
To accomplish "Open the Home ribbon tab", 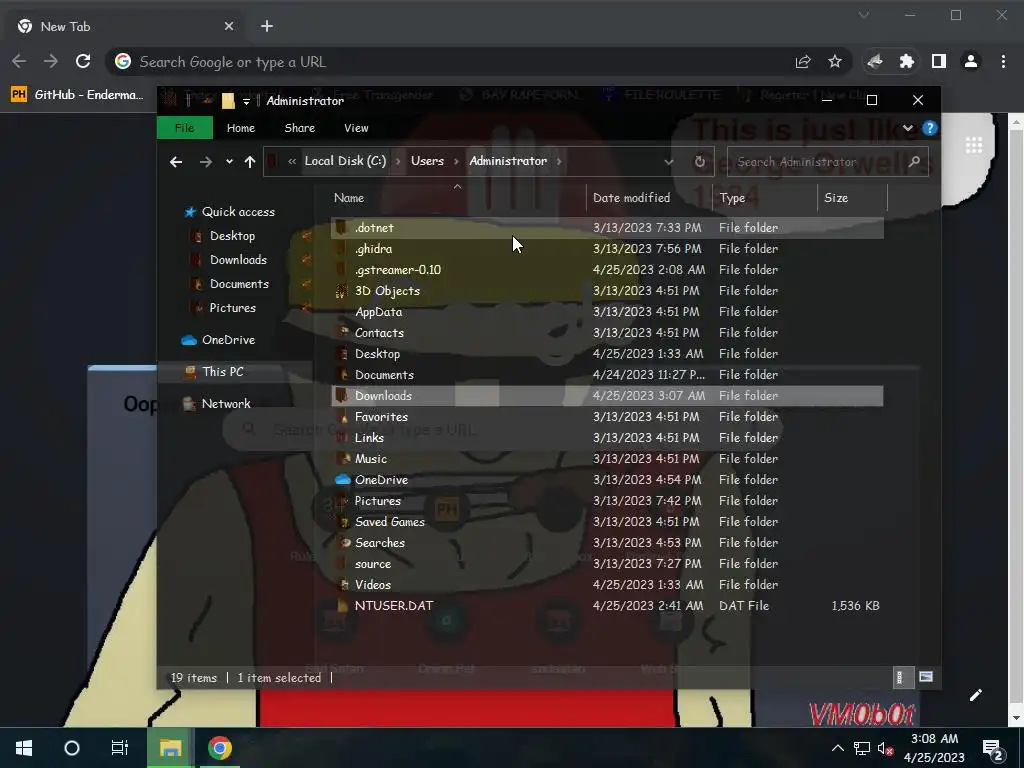I will click(x=240, y=128).
